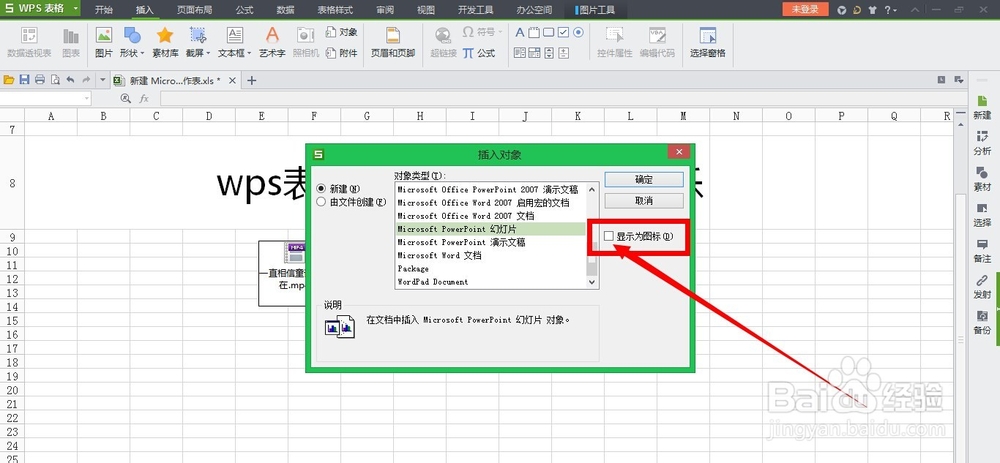1000x463 pixels.
Task: Open the 素材 panel in right sidebar
Action: (x=982, y=179)
